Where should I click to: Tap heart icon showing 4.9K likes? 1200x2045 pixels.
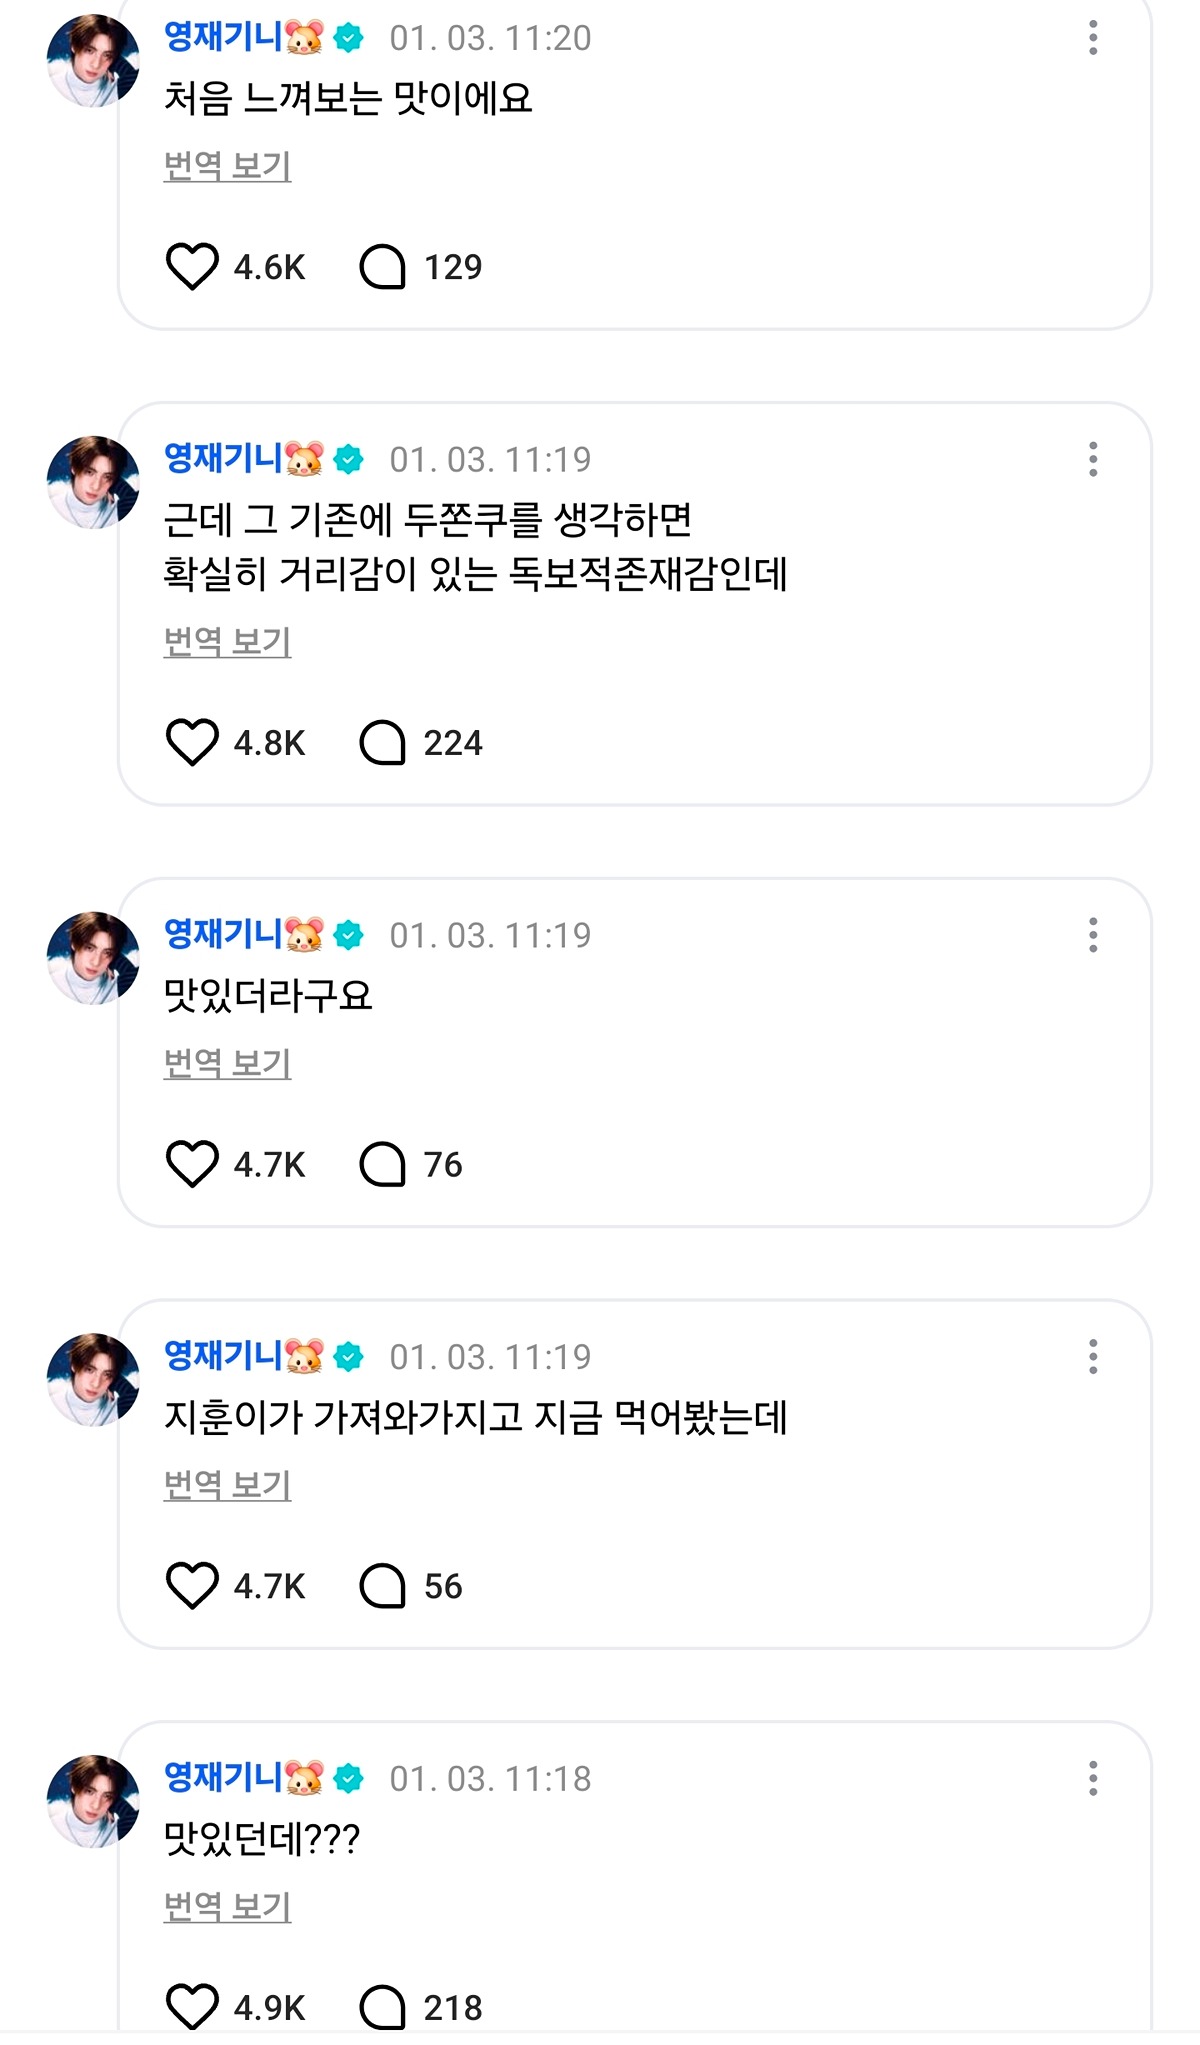[x=191, y=2007]
